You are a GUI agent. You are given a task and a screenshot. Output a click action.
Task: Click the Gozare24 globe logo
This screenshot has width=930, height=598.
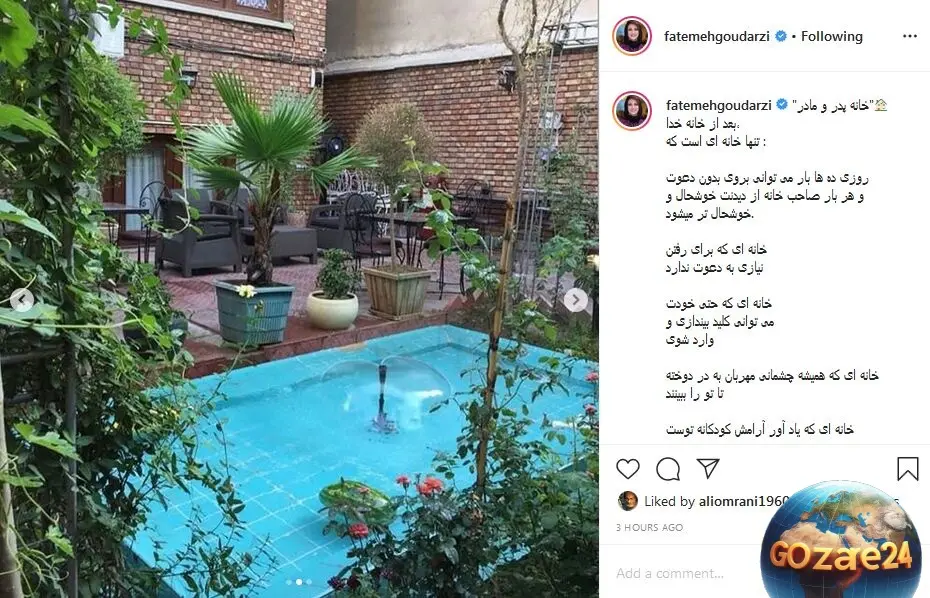(840, 540)
